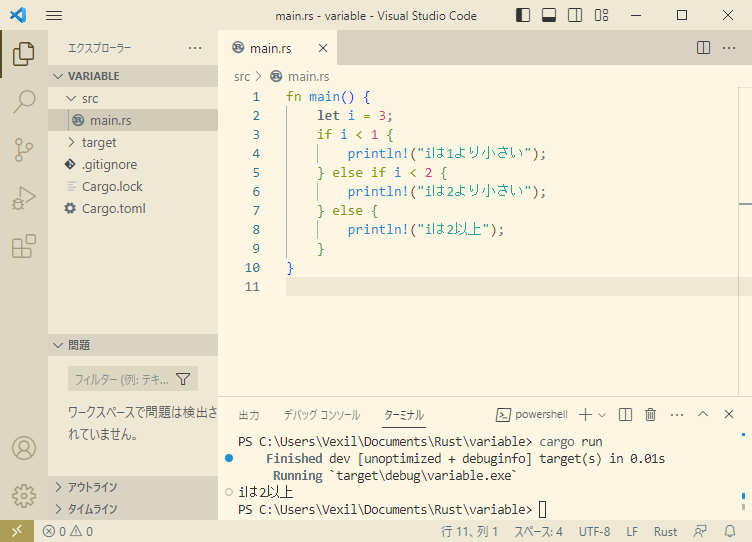Select encoding UTF-8 in status bar
Screen dimensions: 752x542
[594, 531]
